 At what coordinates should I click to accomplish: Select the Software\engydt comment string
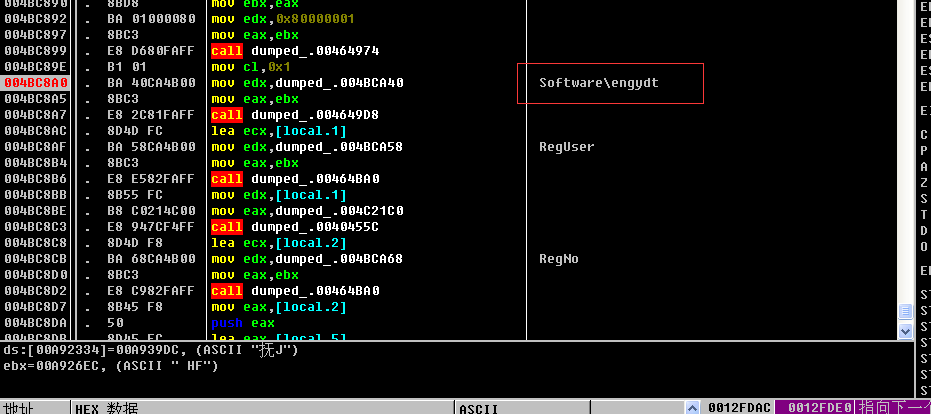[x=598, y=83]
